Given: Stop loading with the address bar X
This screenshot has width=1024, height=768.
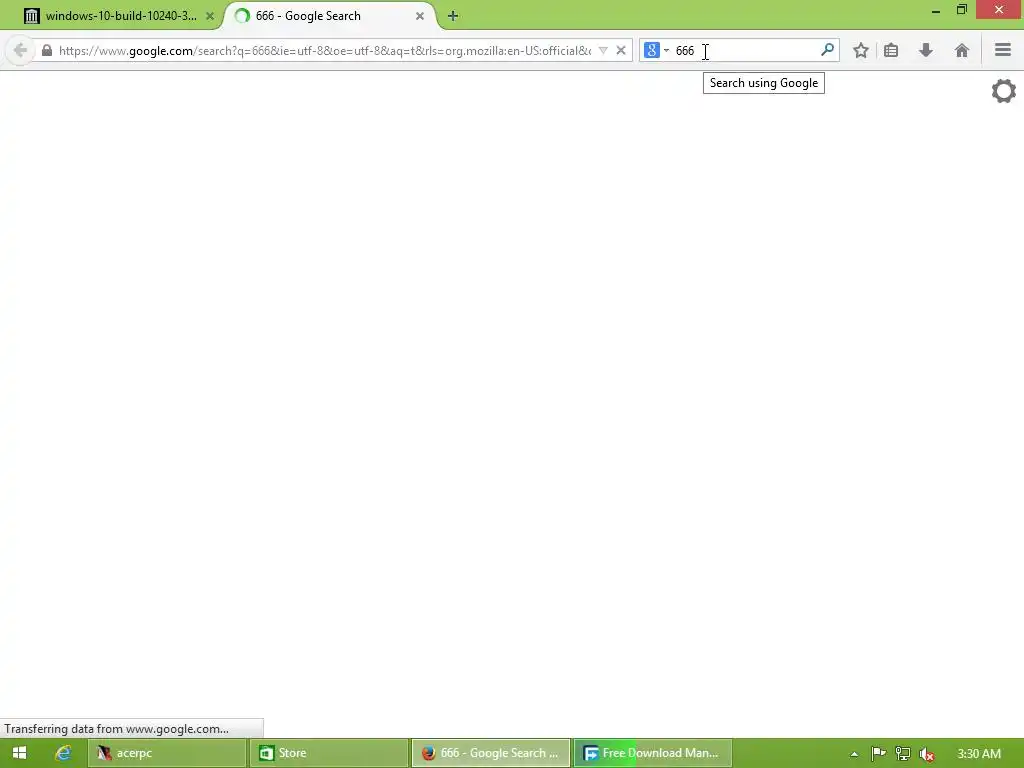Looking at the screenshot, I should 621,50.
